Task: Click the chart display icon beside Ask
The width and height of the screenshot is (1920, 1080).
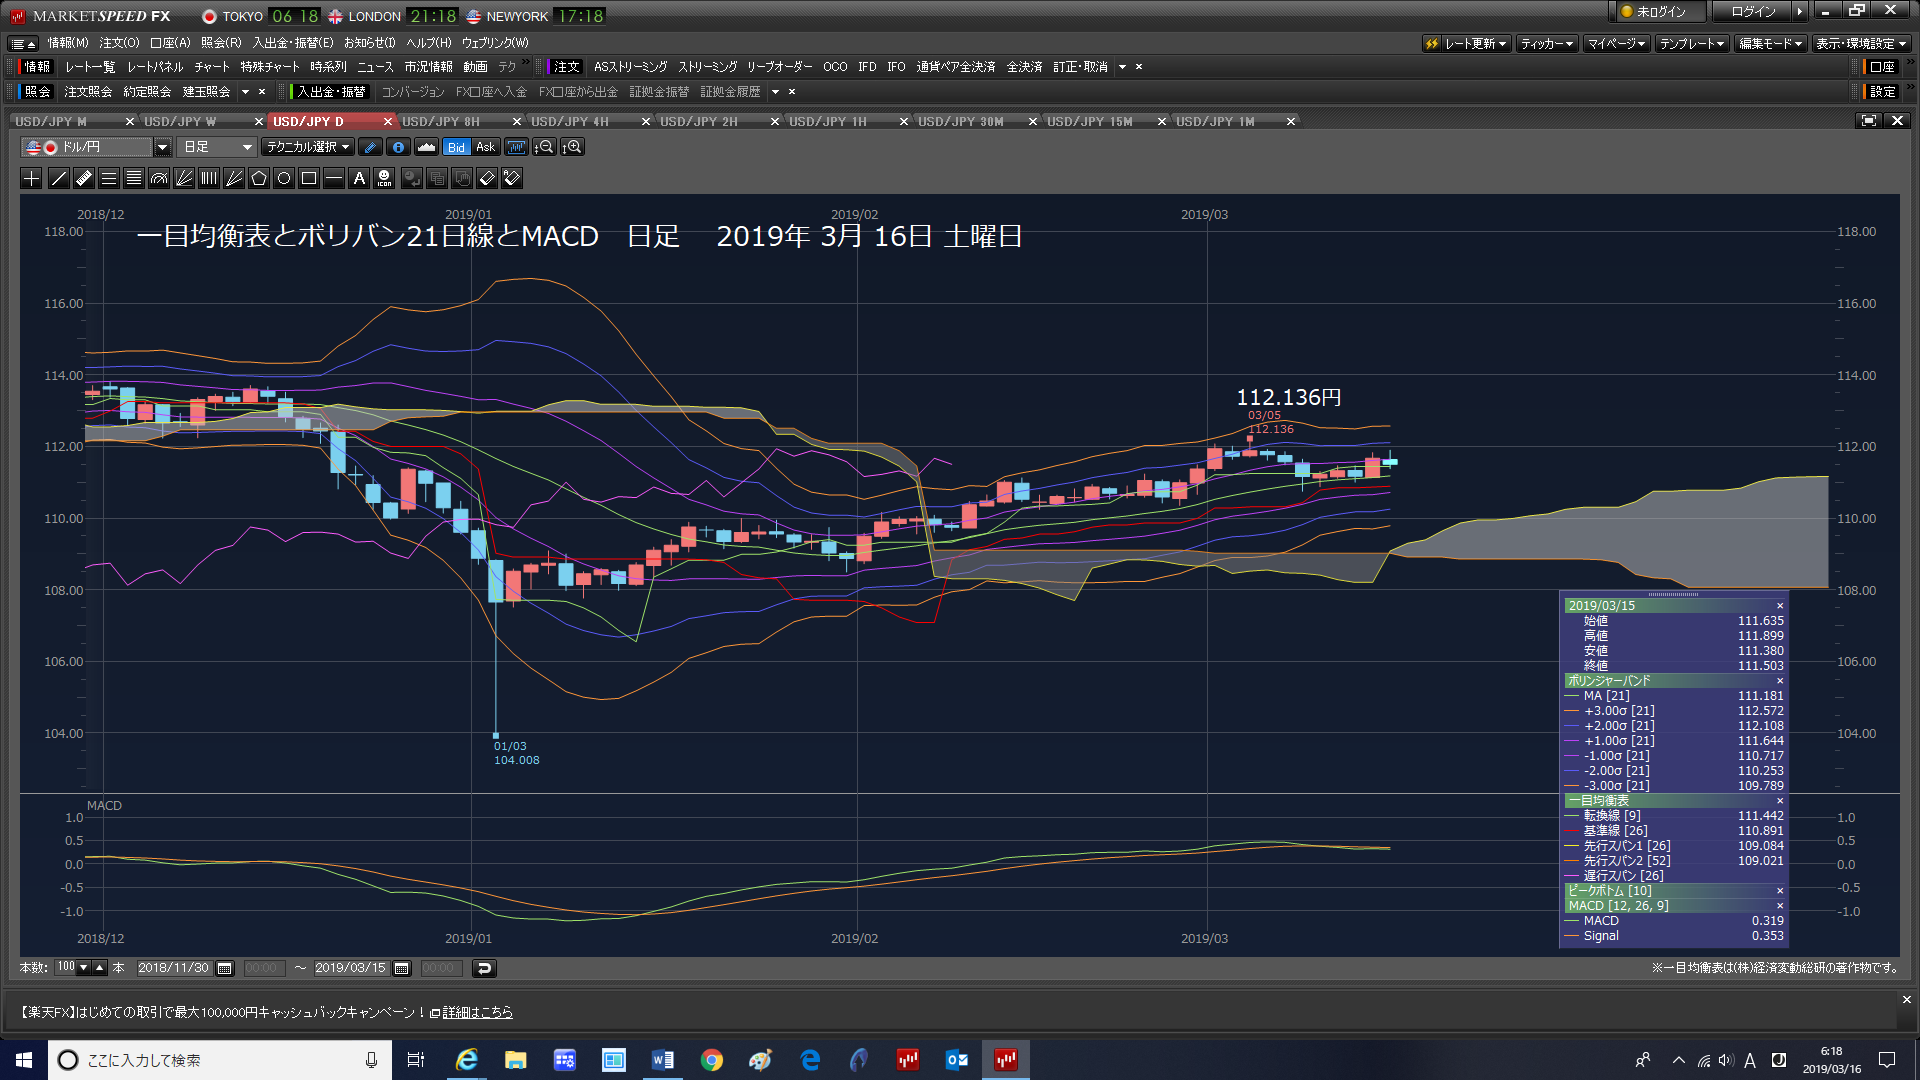Action: click(x=516, y=147)
